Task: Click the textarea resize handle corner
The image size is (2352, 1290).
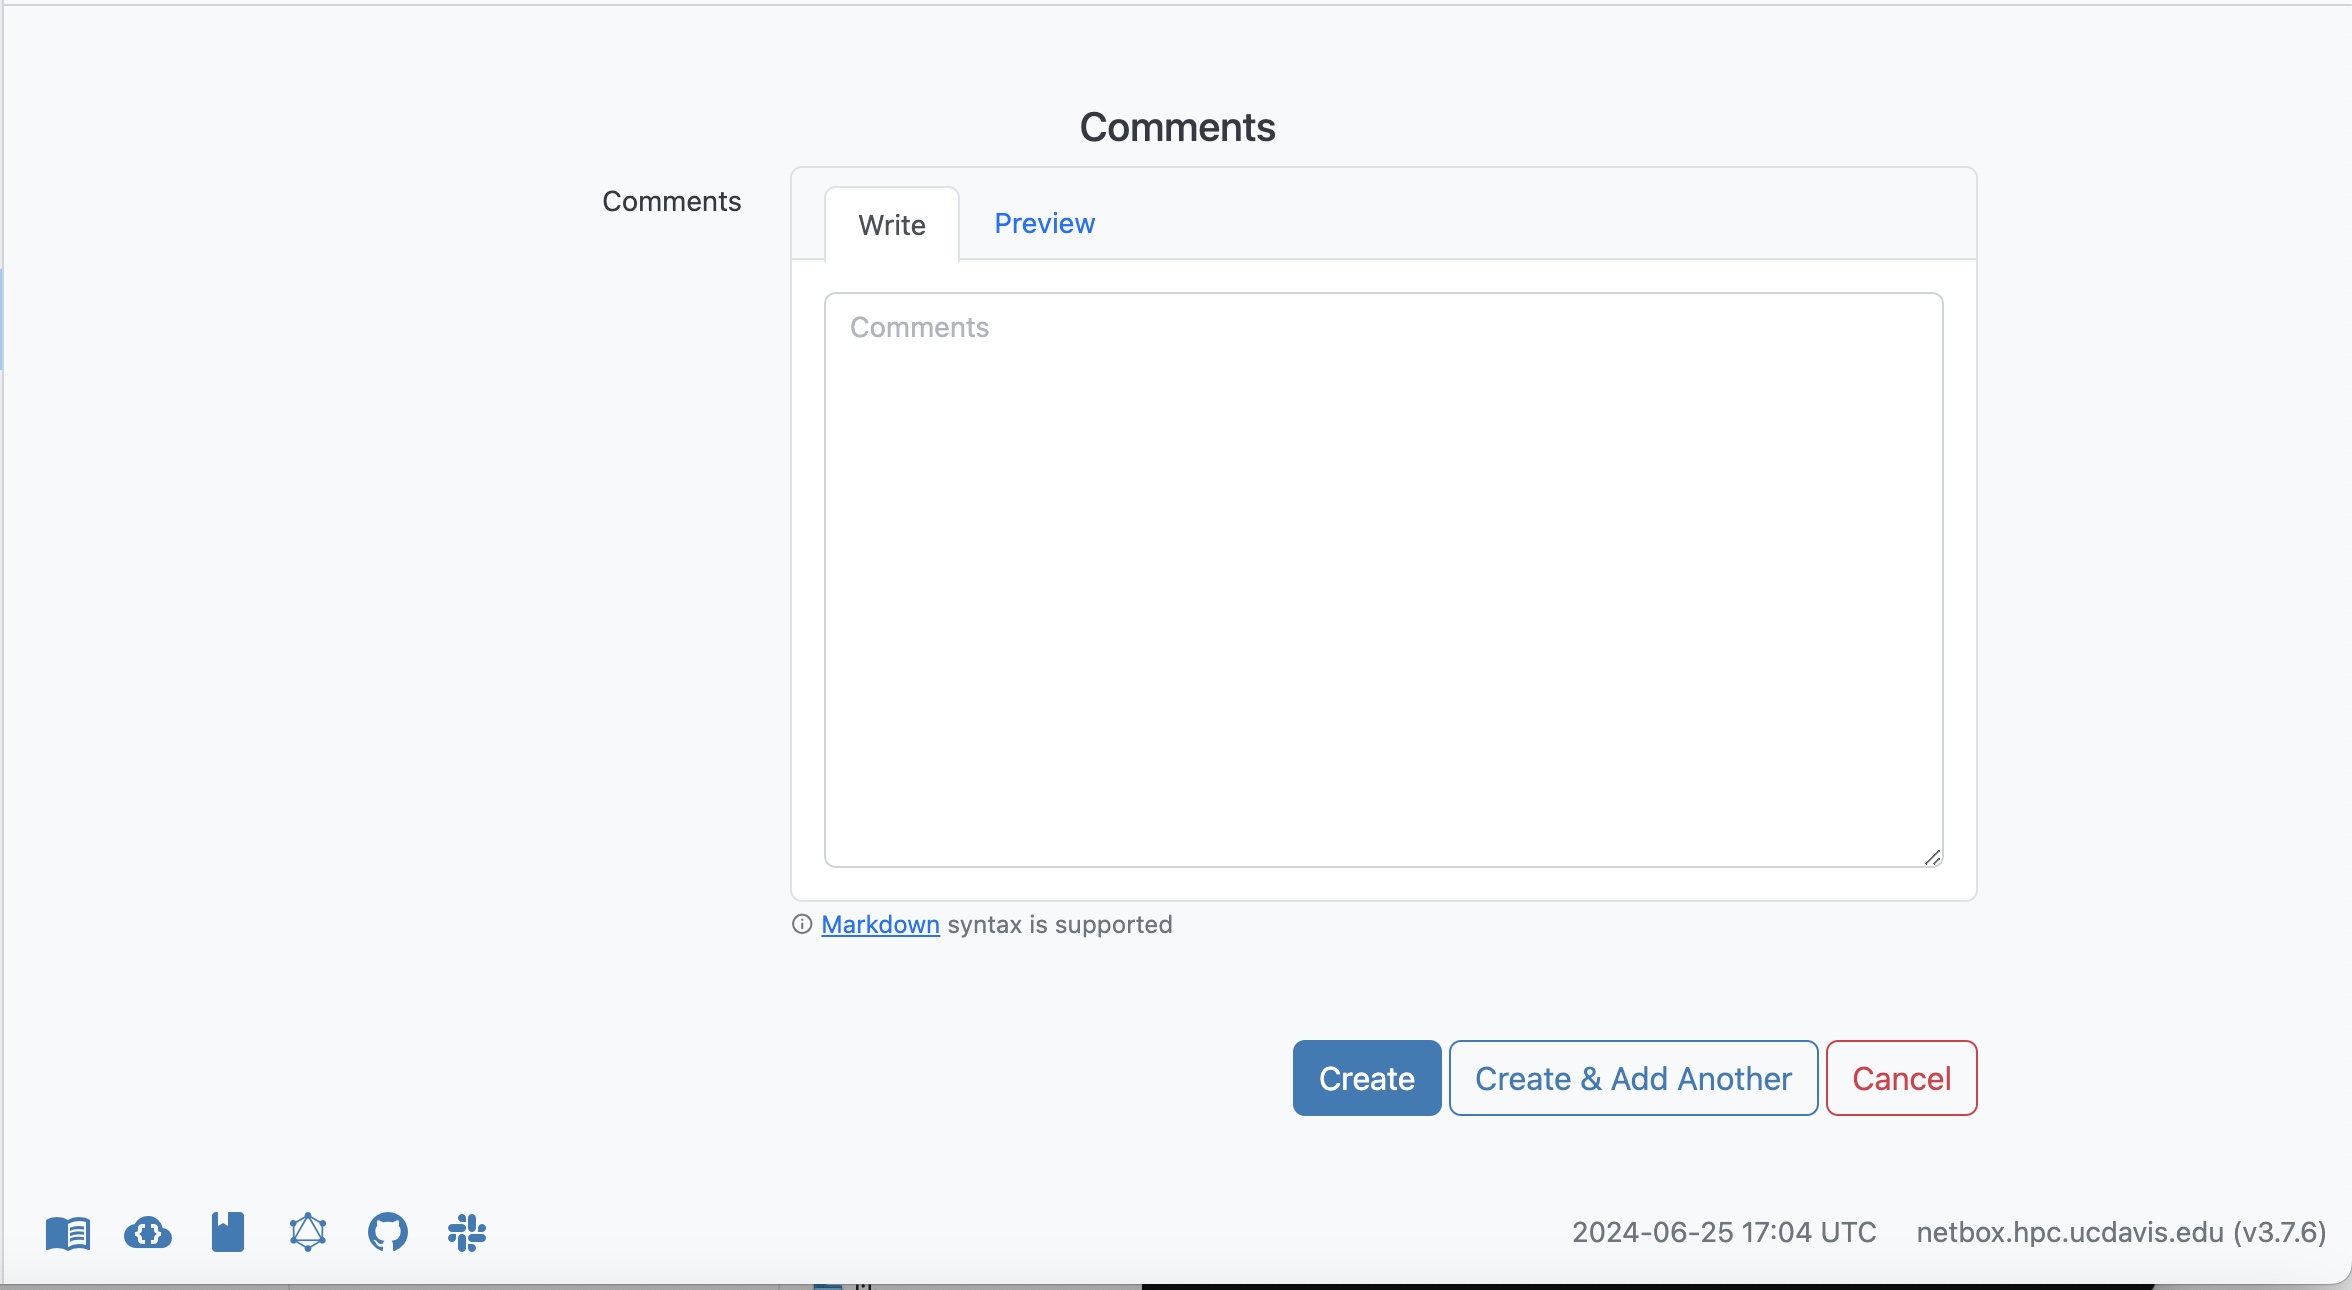Action: click(x=1932, y=858)
